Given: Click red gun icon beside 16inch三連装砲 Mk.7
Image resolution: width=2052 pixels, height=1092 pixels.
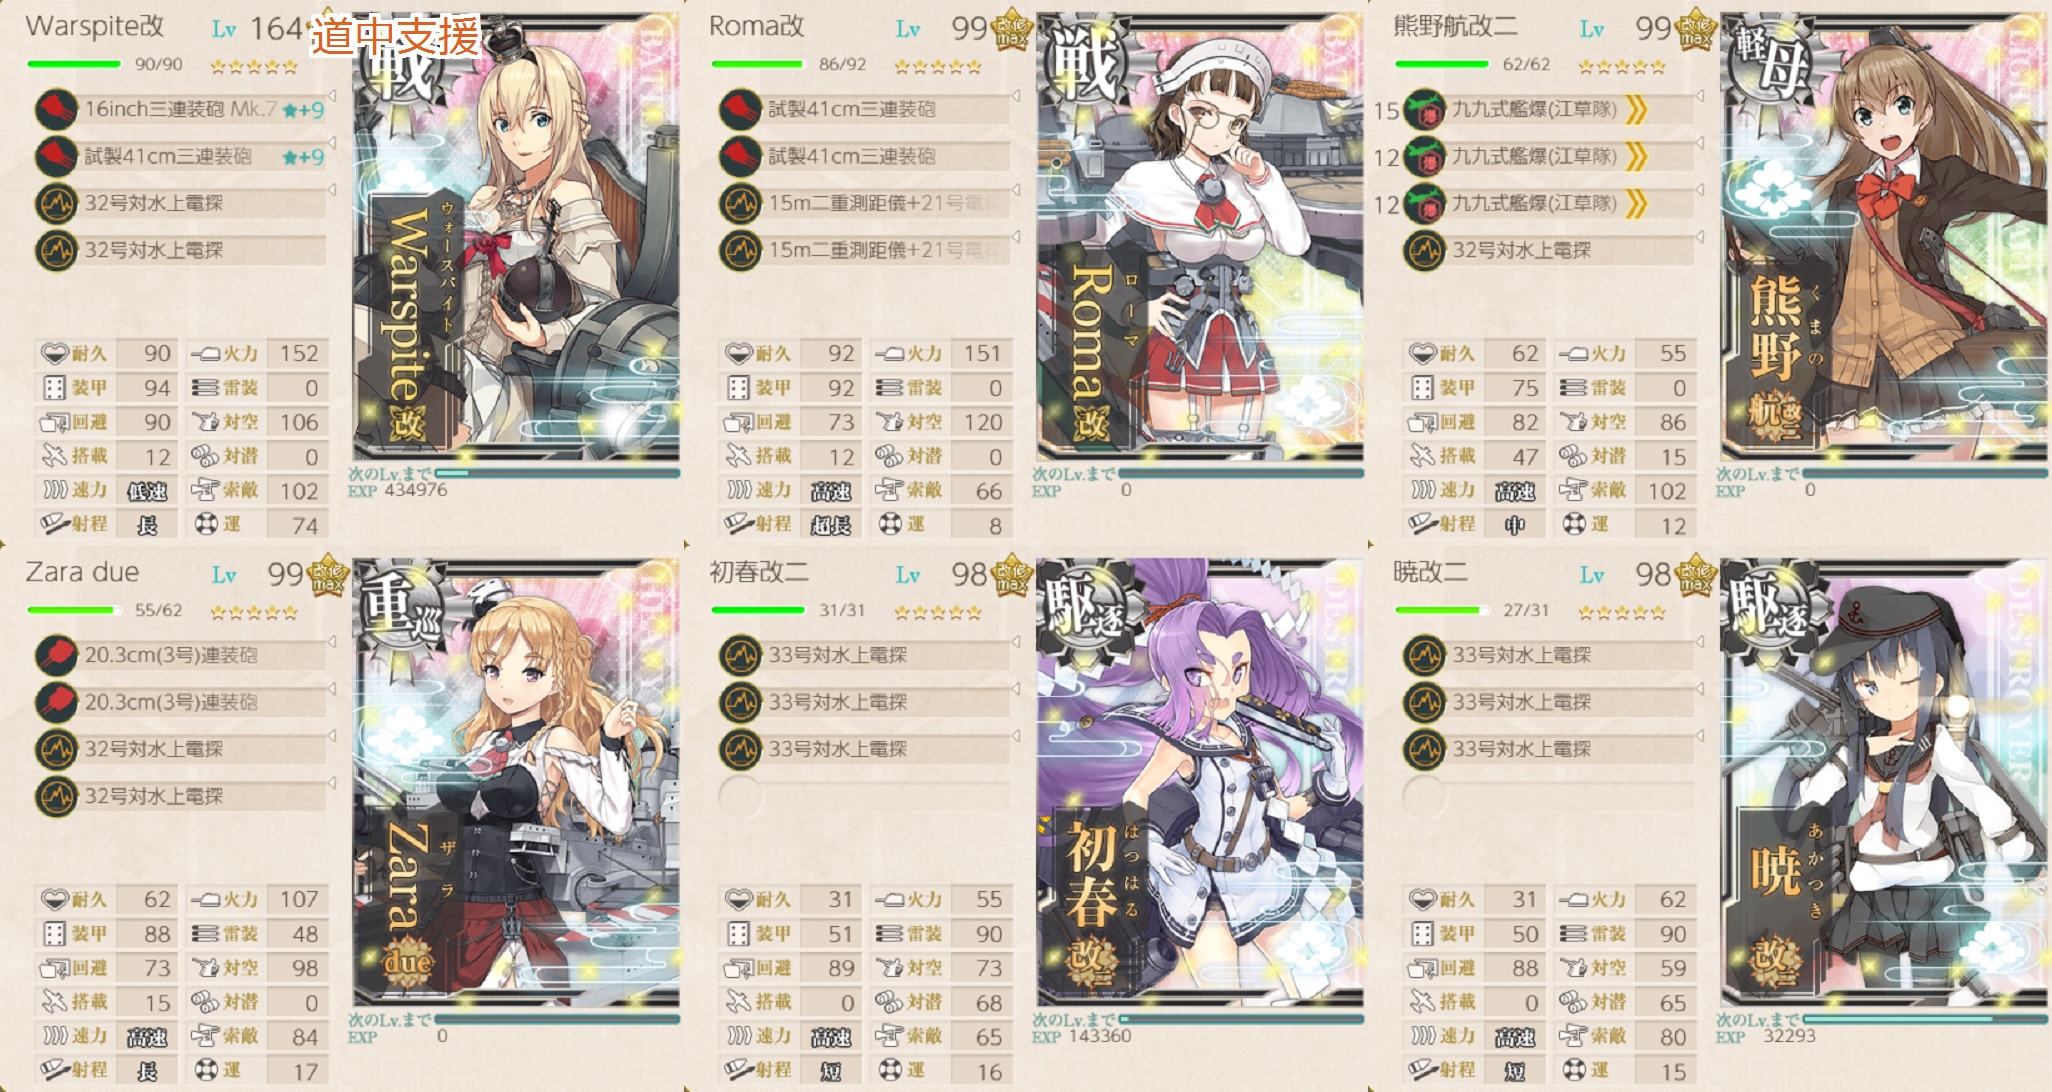Looking at the screenshot, I should click(x=56, y=109).
